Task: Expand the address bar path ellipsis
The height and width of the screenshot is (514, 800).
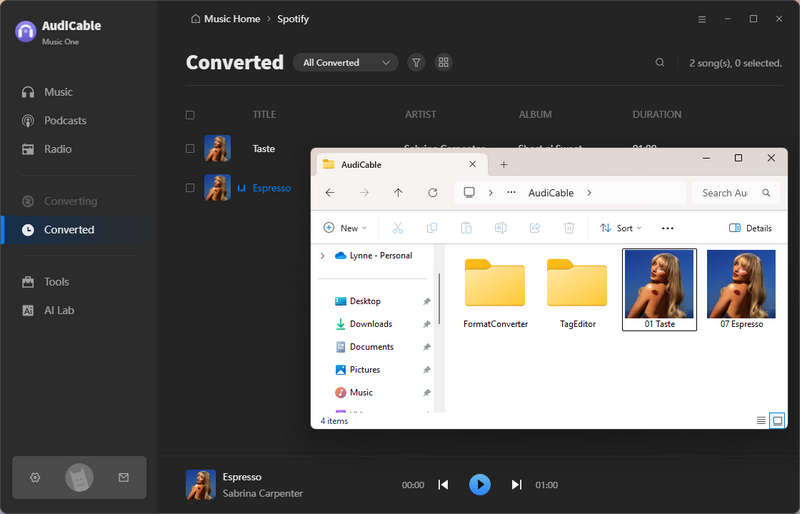Action: pyautogui.click(x=511, y=193)
